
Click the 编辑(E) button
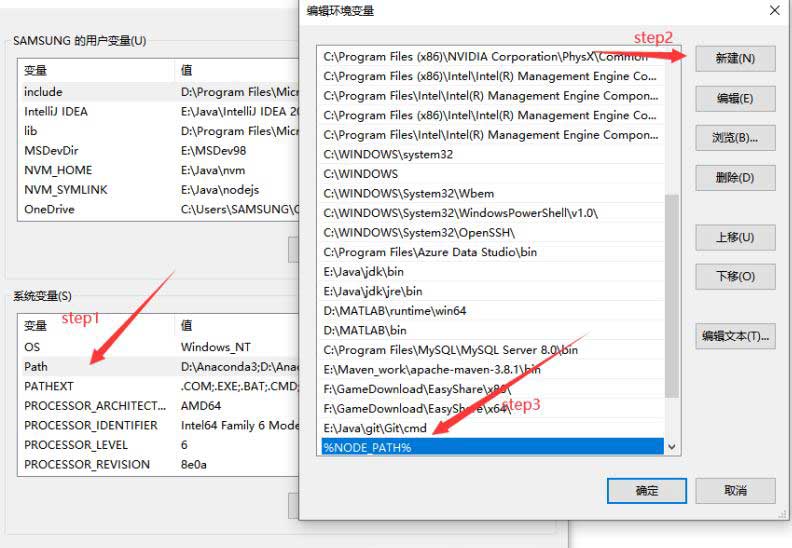(735, 98)
